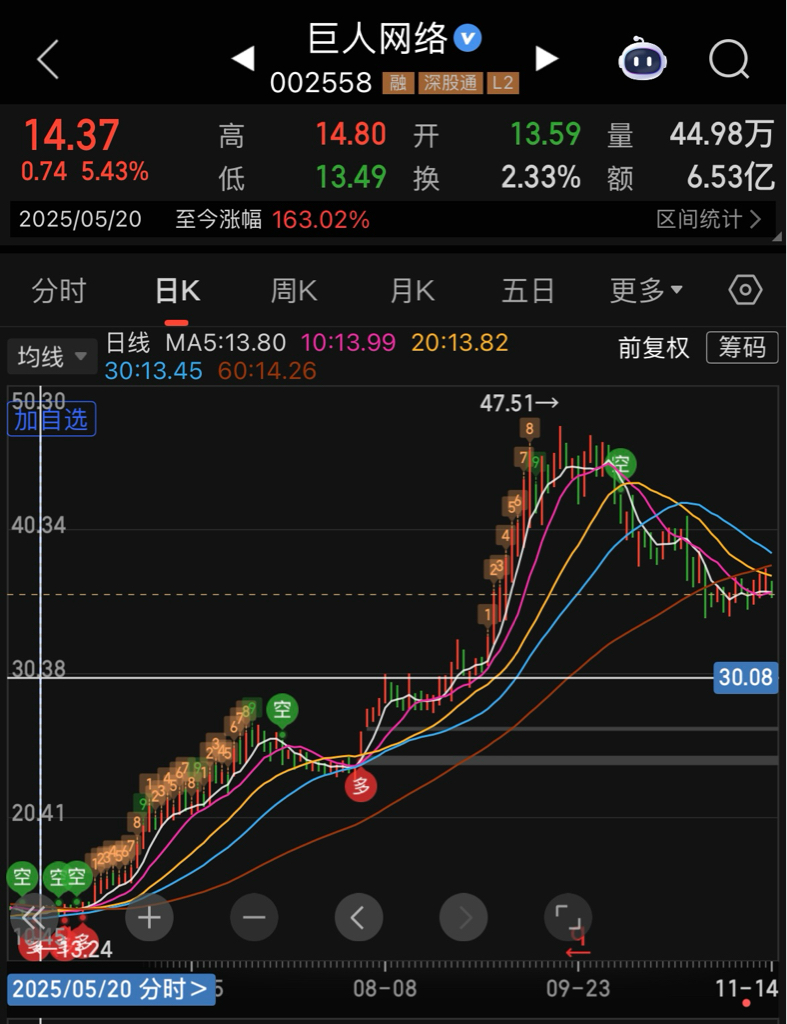Click the 30.08 price line label
This screenshot has height=1024, width=787.
745,677
